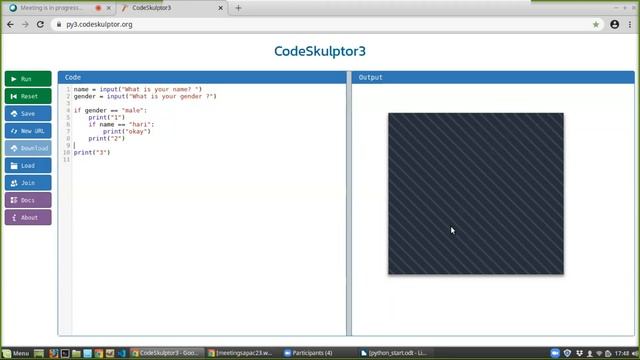Go forward in browser history

click(25, 24)
